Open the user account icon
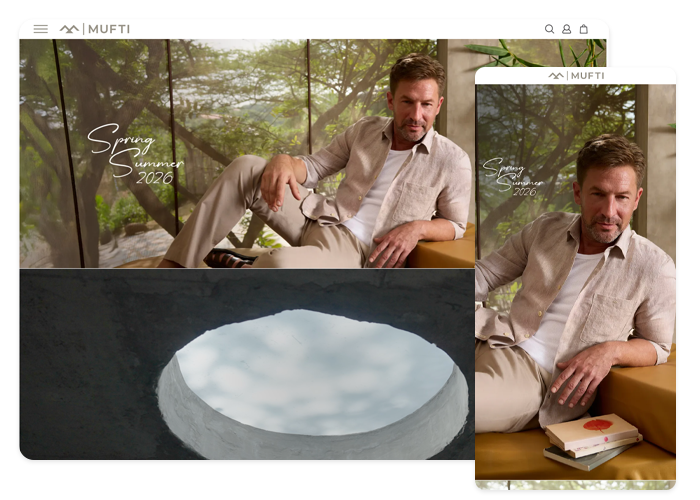This screenshot has height=500, width=700. [x=566, y=29]
